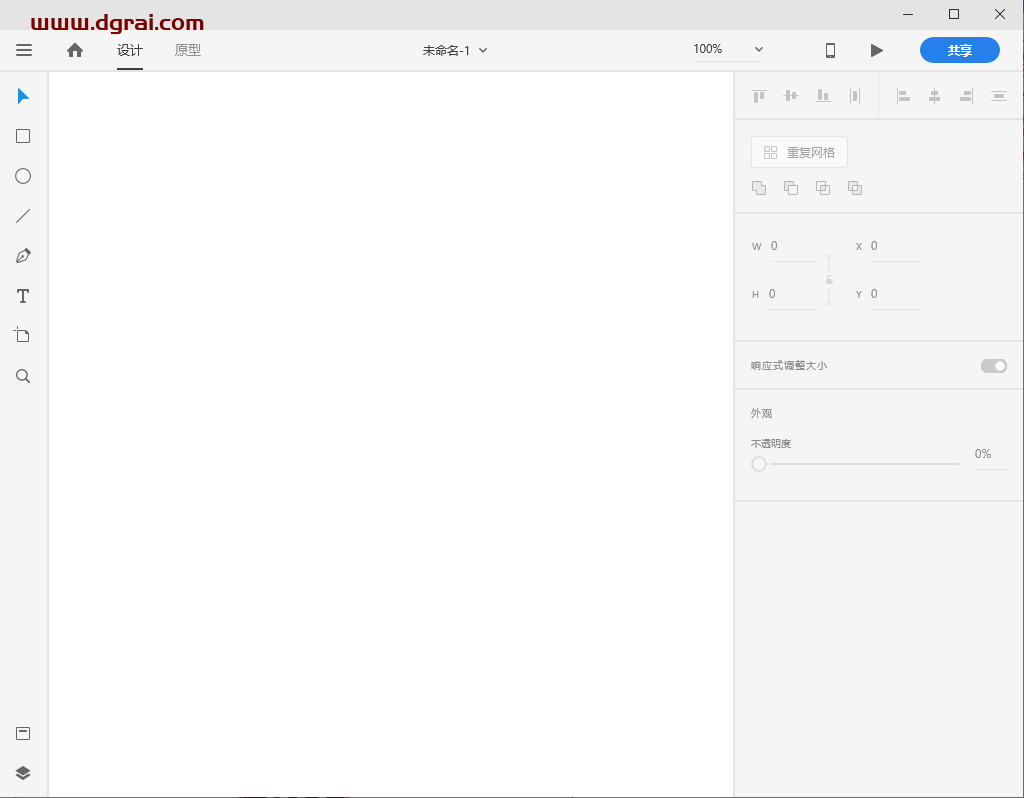Select the Ellipse tool
This screenshot has height=798, width=1024.
coord(23,176)
